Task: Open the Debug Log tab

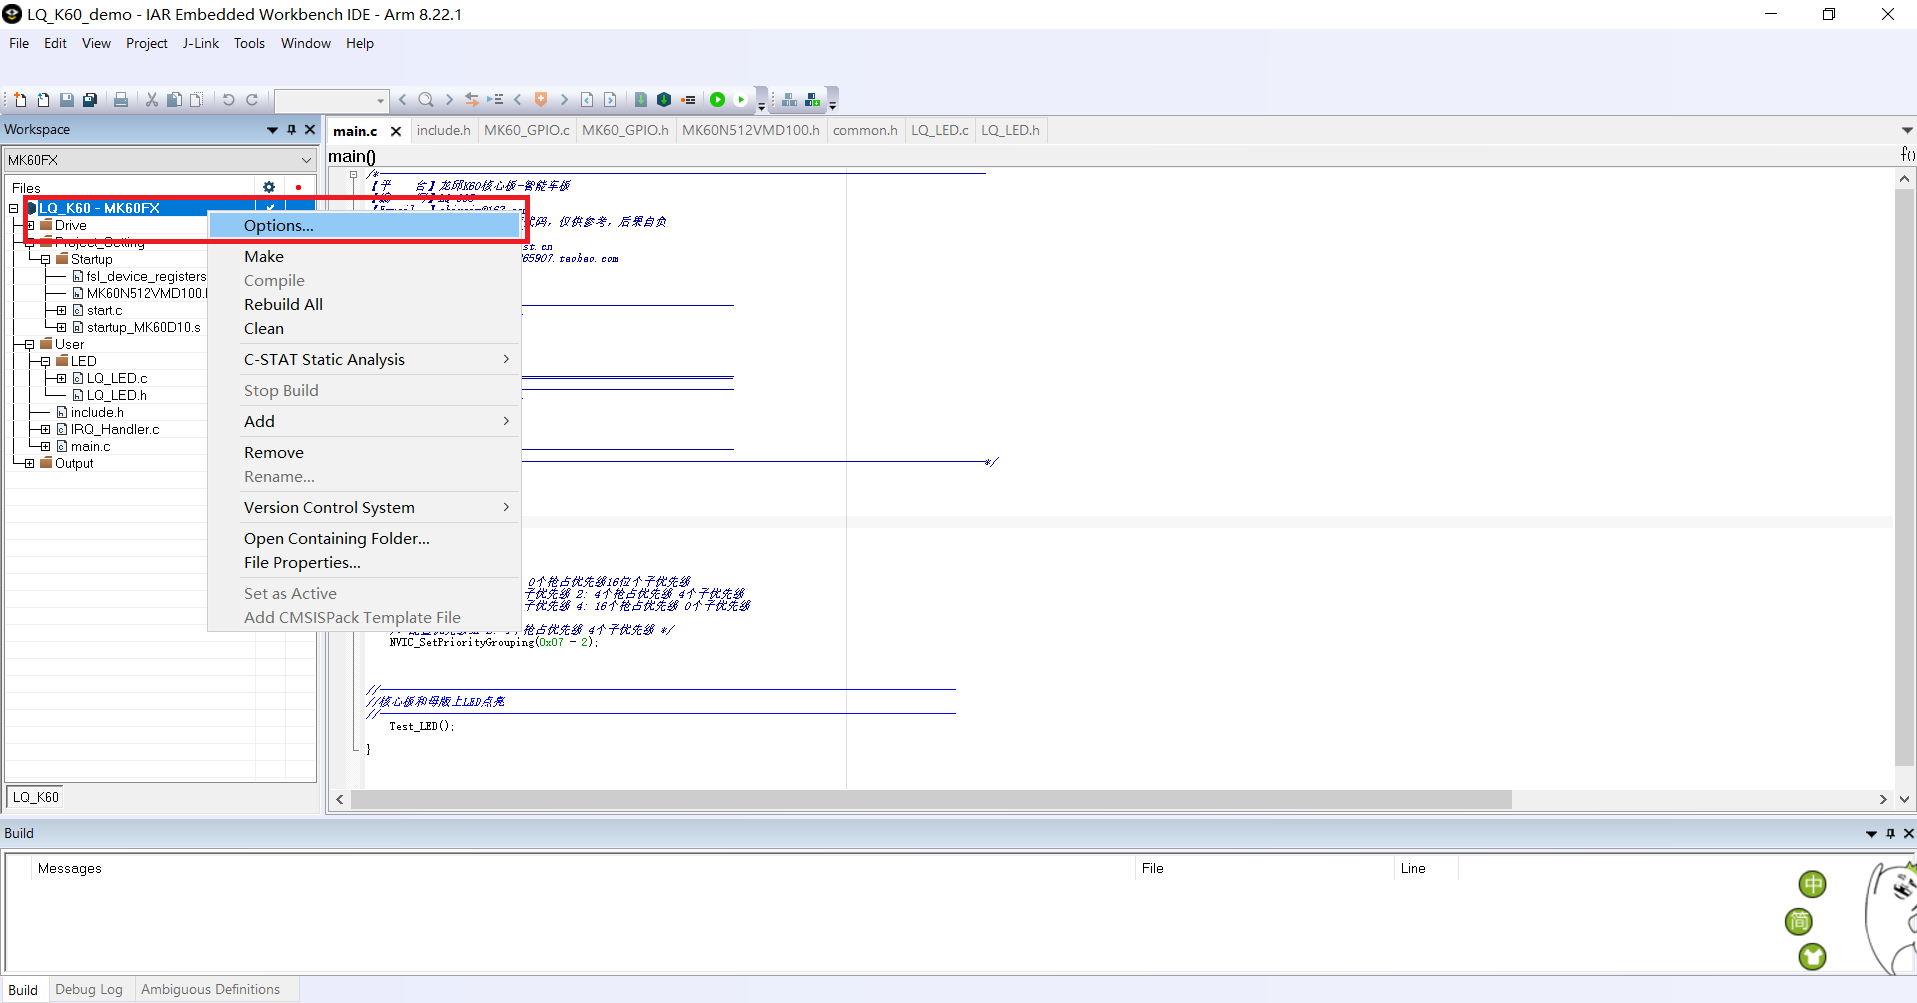Action: [89, 989]
